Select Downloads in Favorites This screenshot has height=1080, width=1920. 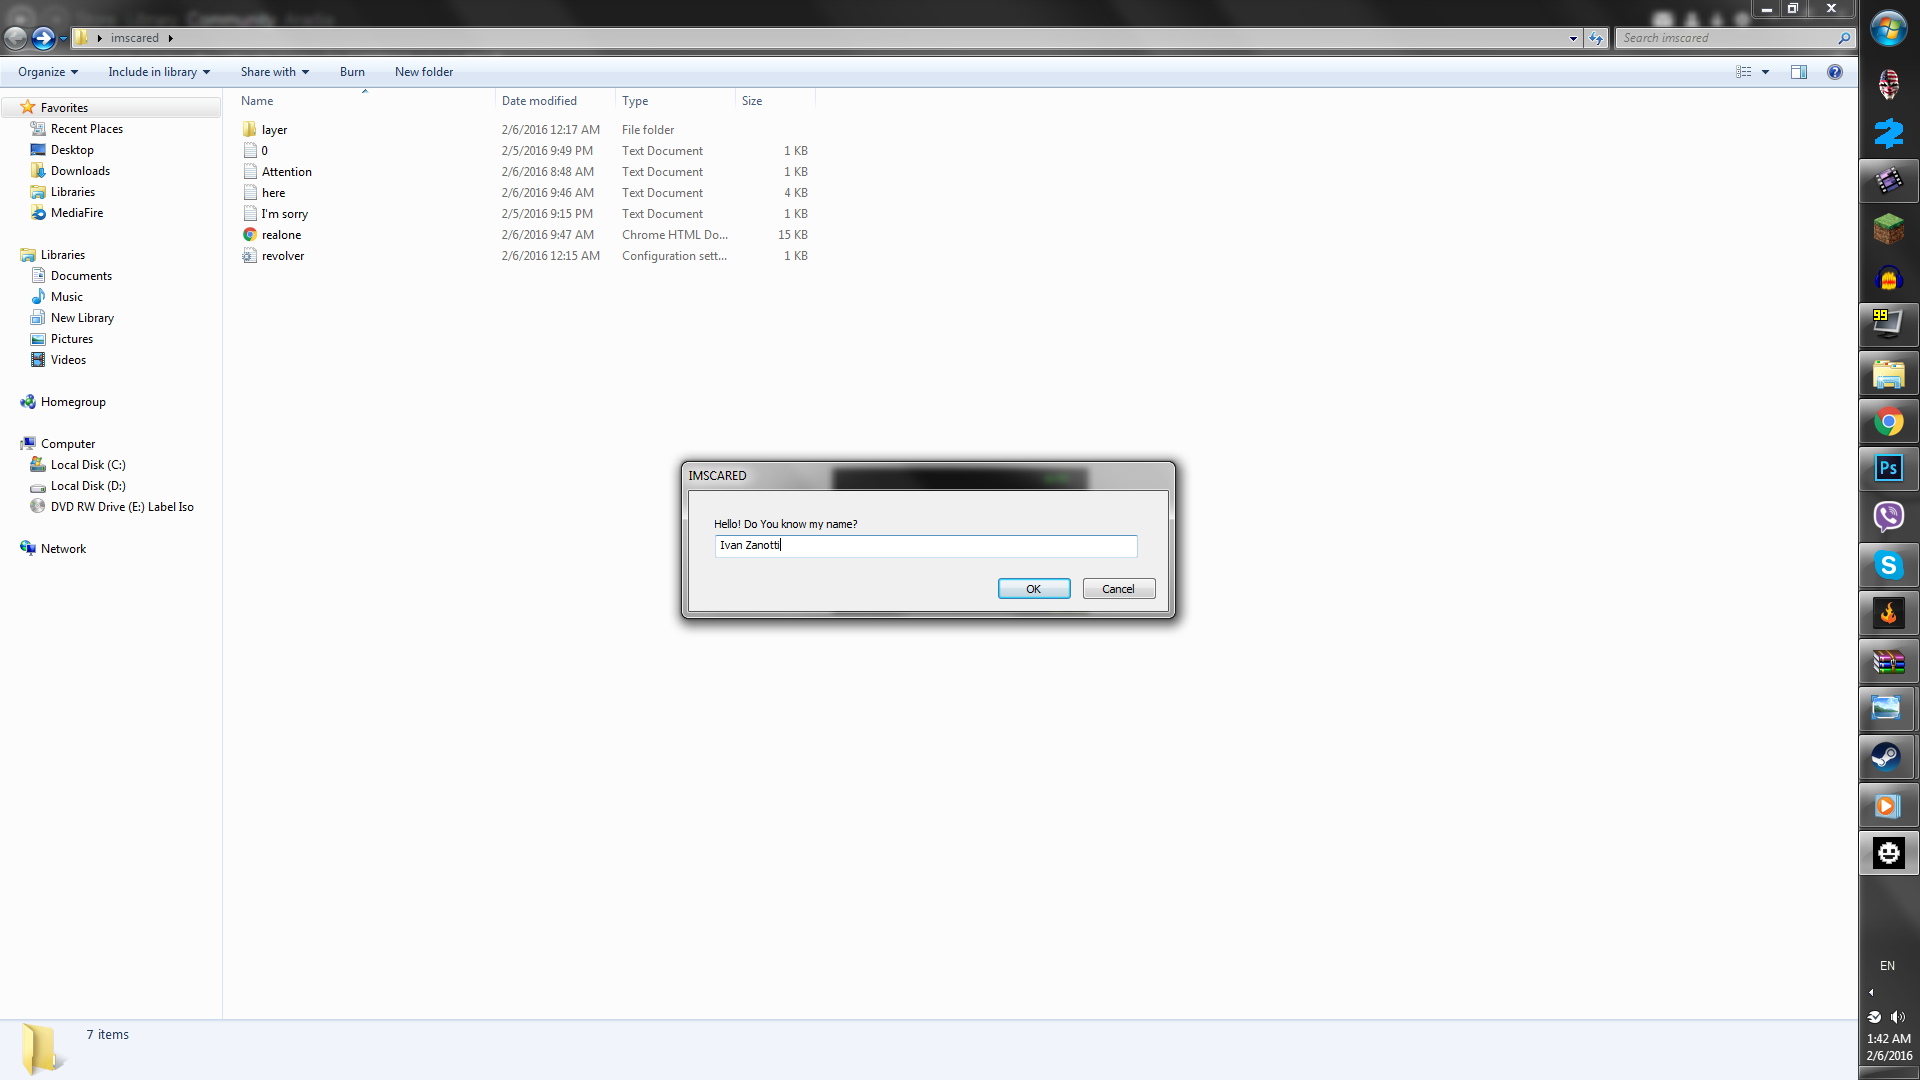[80, 171]
